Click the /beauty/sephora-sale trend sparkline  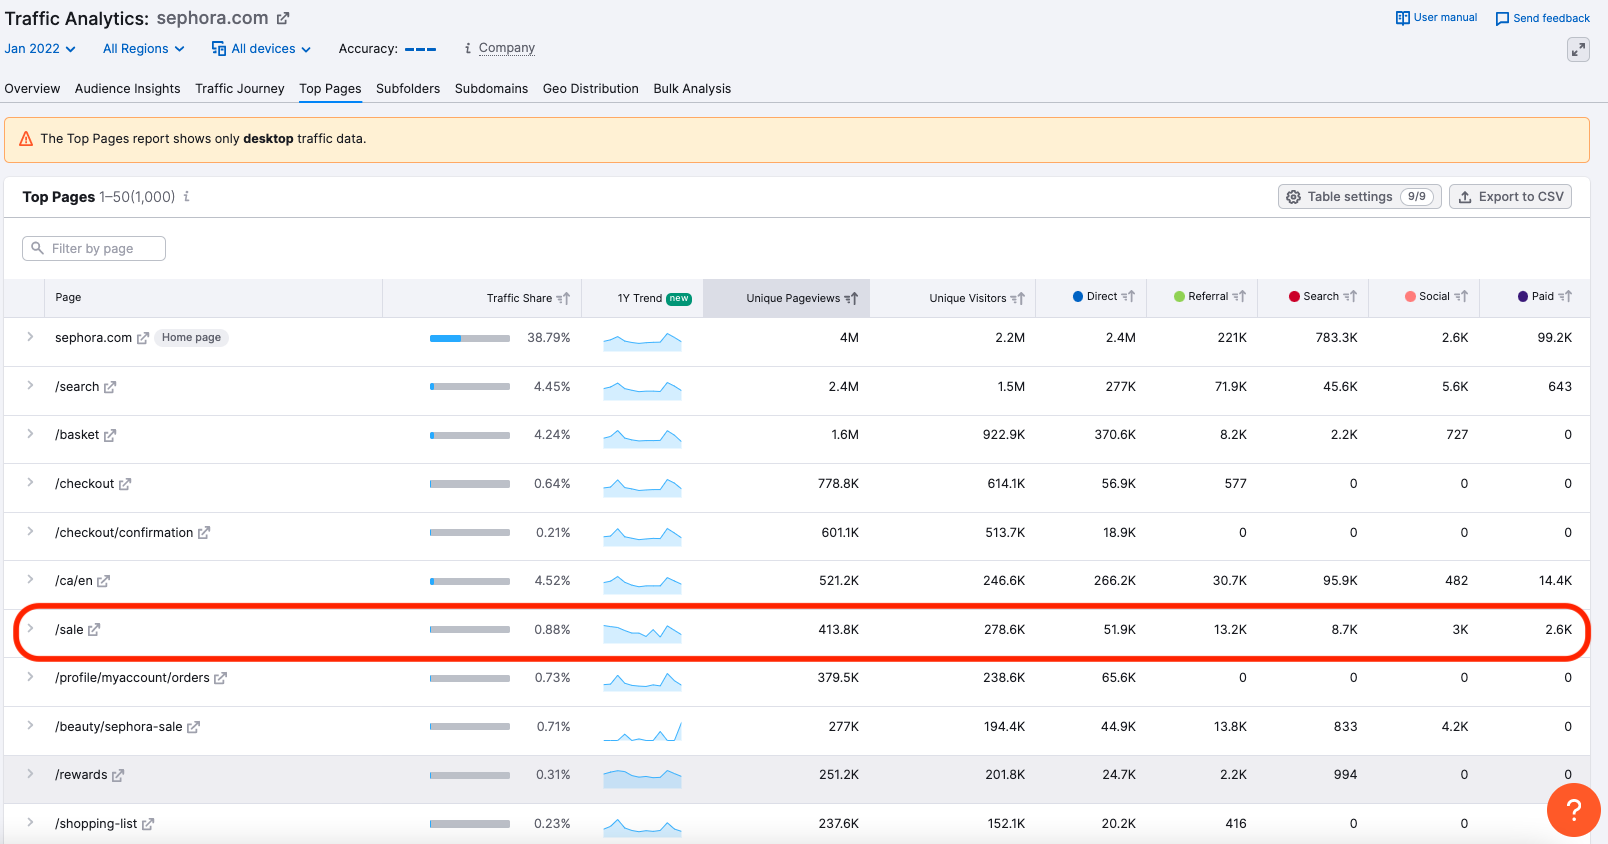click(642, 730)
